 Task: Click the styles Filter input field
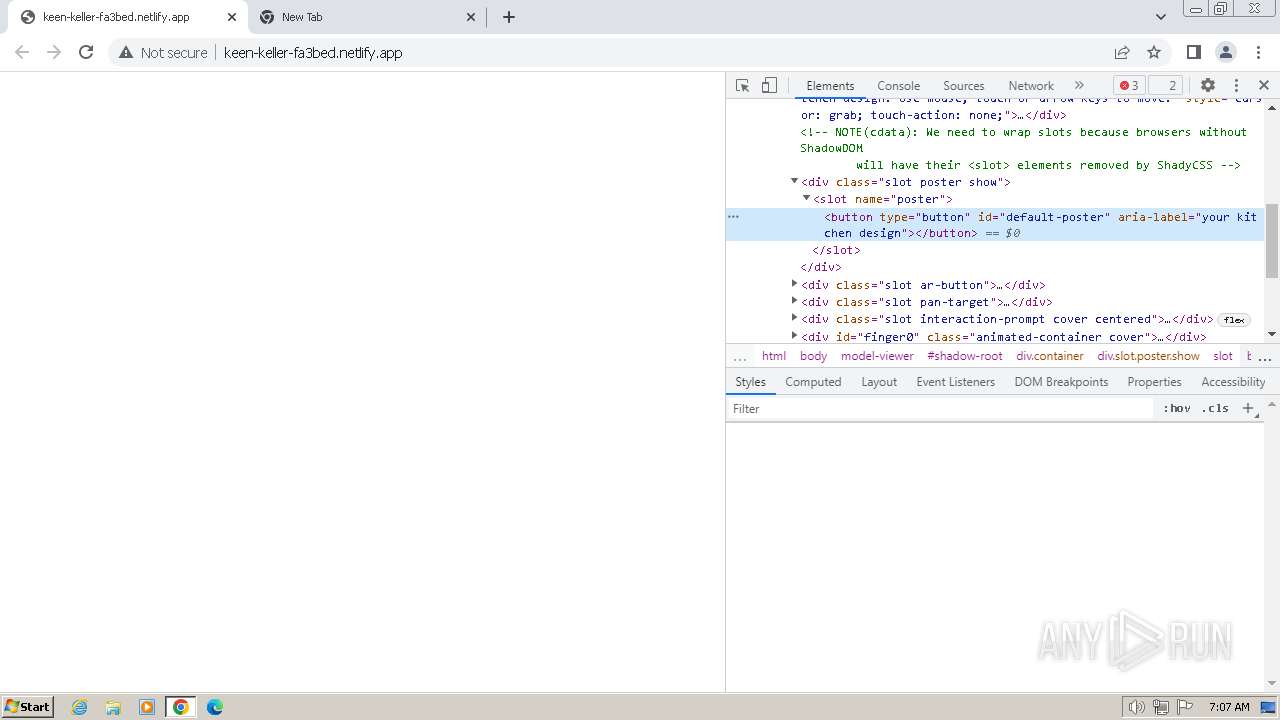pos(940,408)
